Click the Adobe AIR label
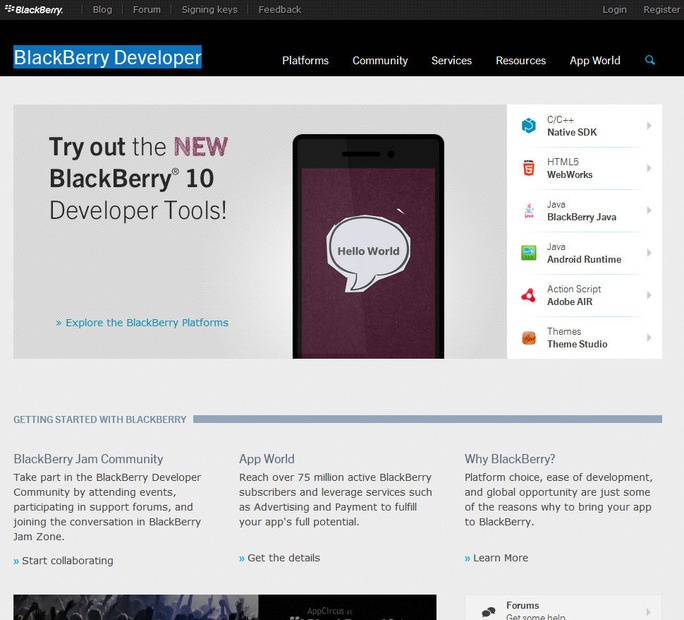The image size is (684, 620). click(x=570, y=301)
